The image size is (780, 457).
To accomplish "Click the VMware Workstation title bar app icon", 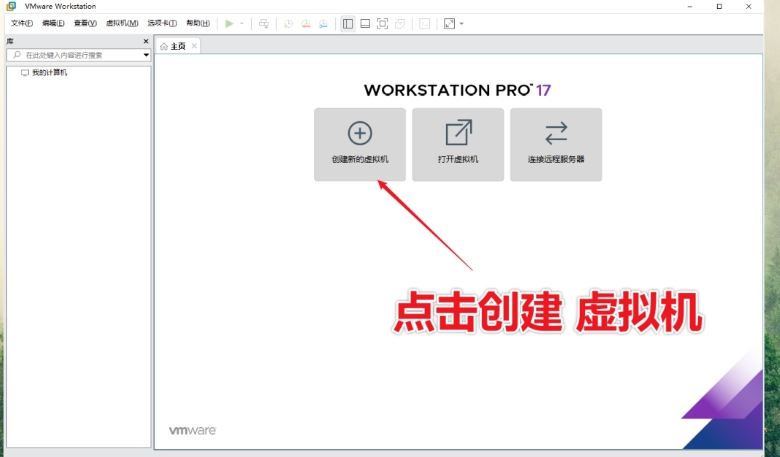I will pos(11,6).
